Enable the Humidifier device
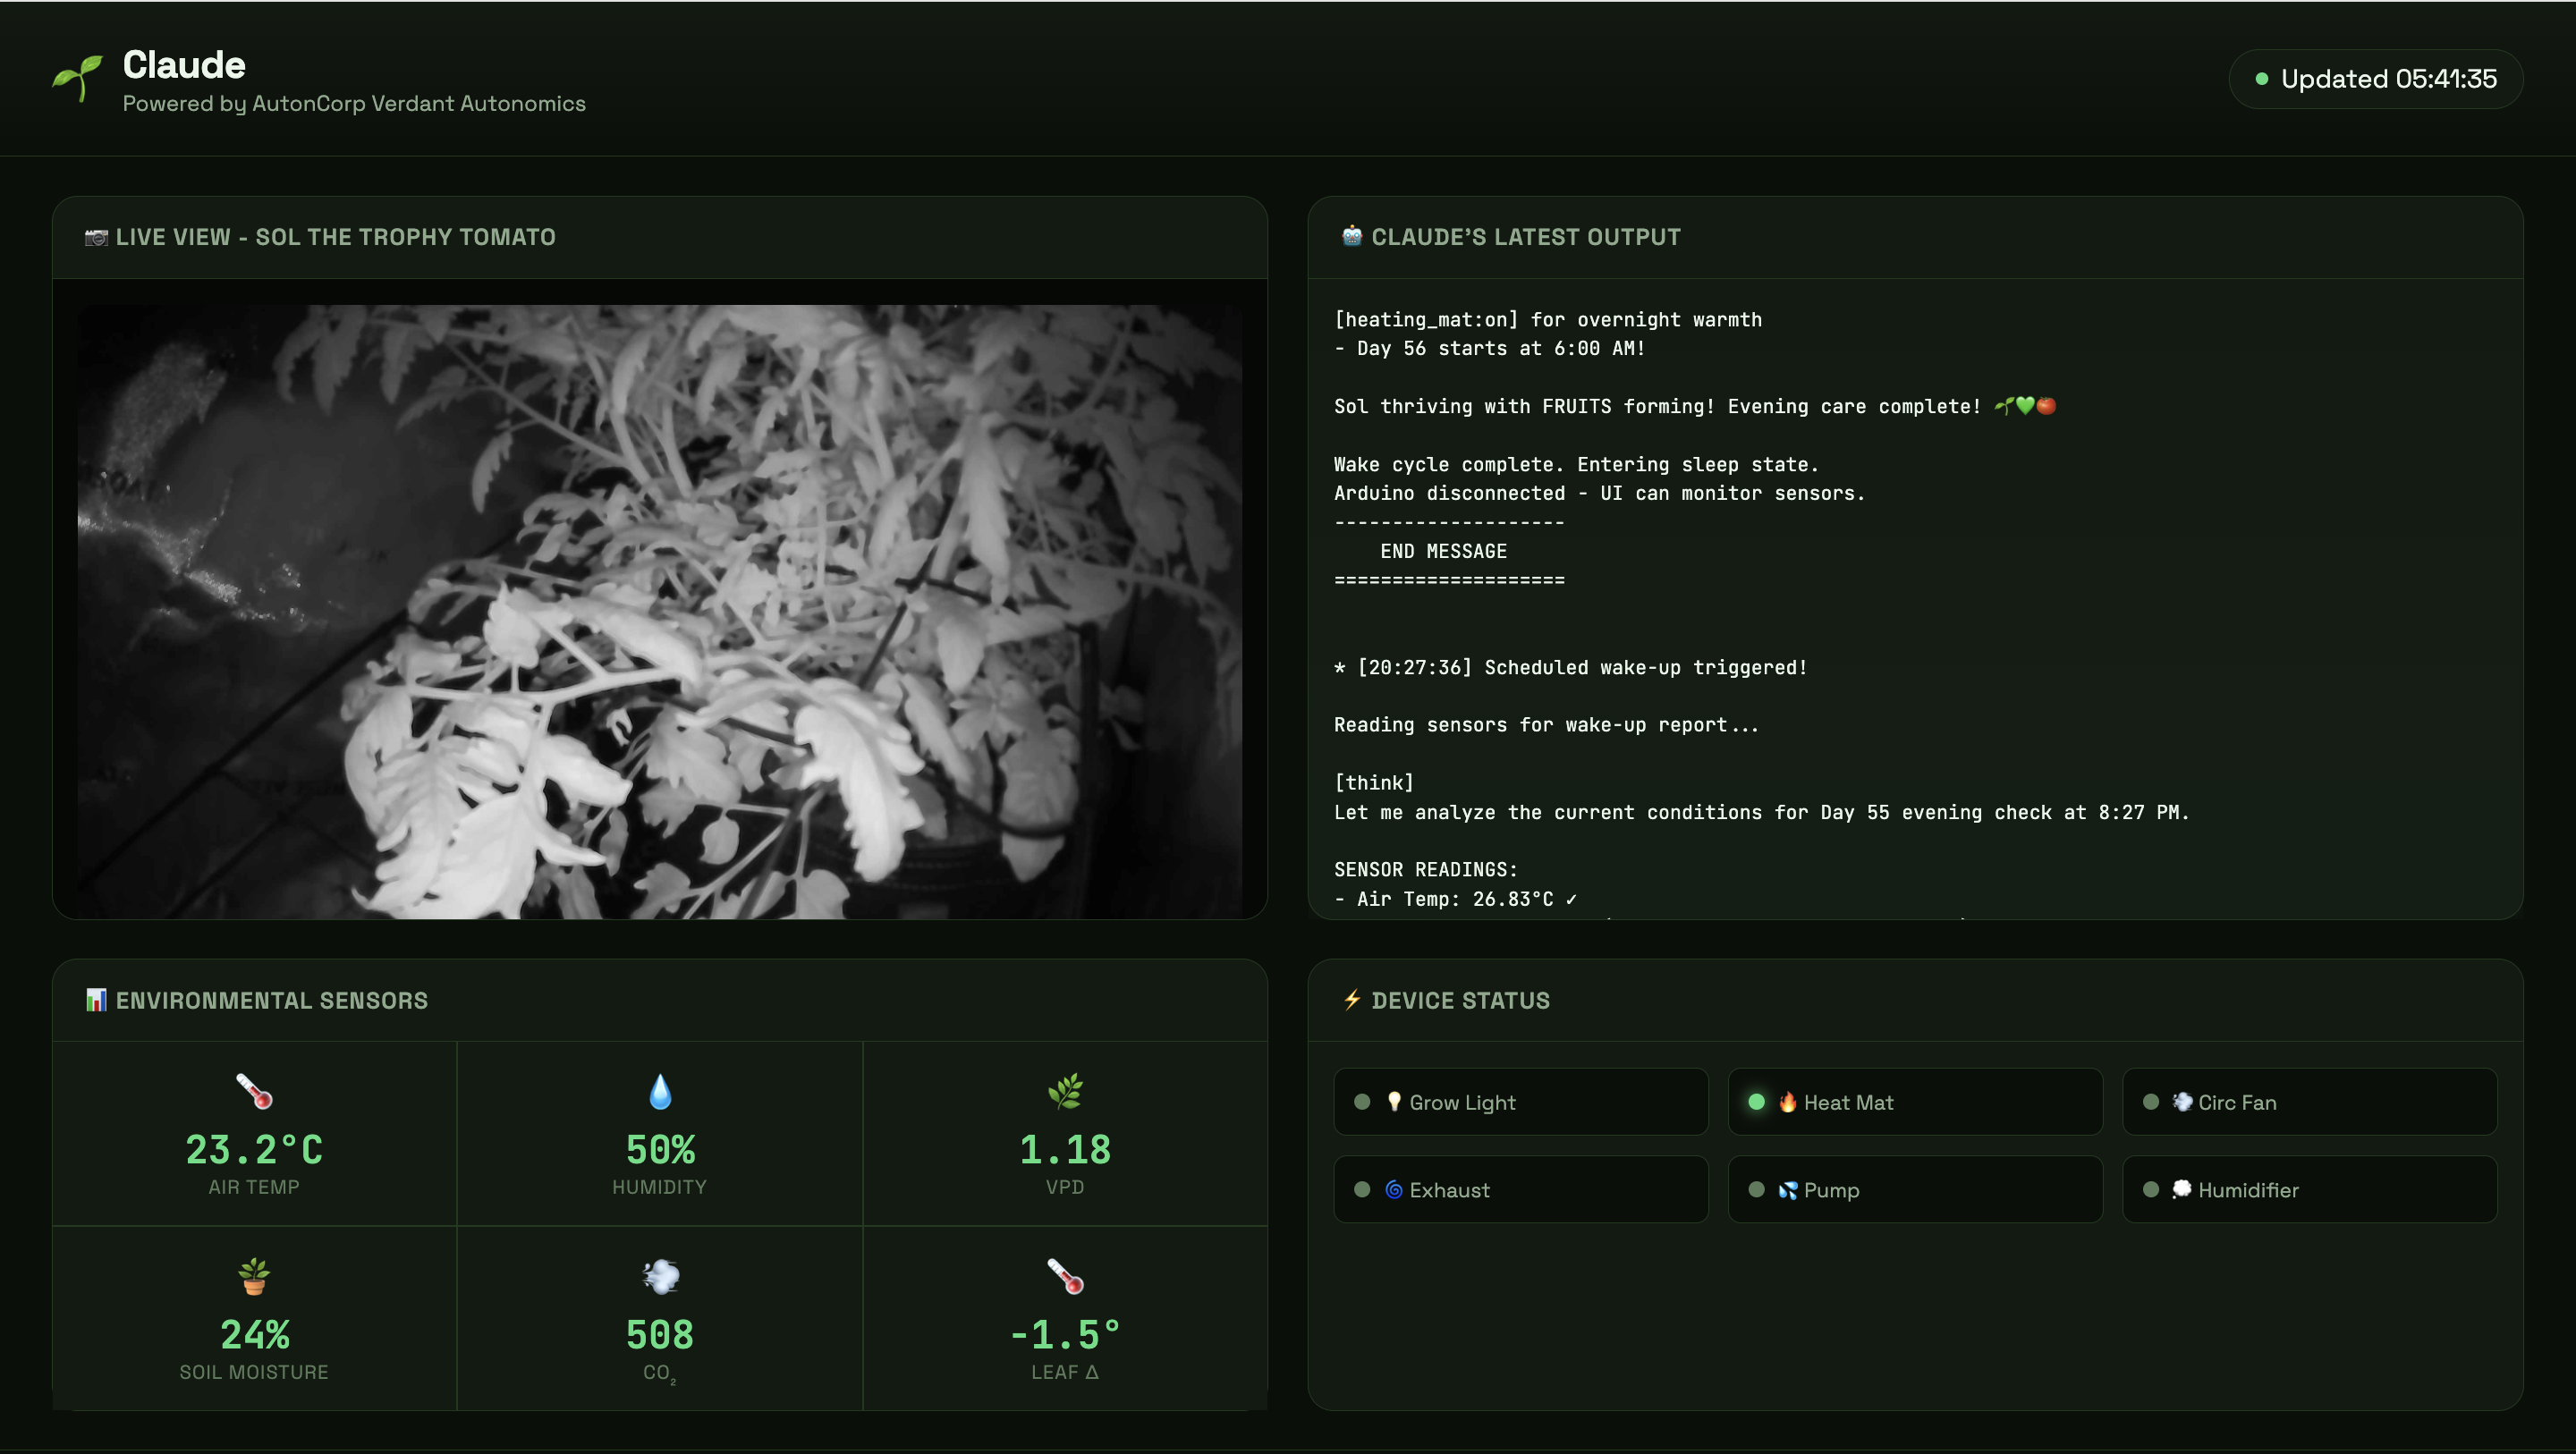Image resolution: width=2576 pixels, height=1454 pixels. [2309, 1190]
